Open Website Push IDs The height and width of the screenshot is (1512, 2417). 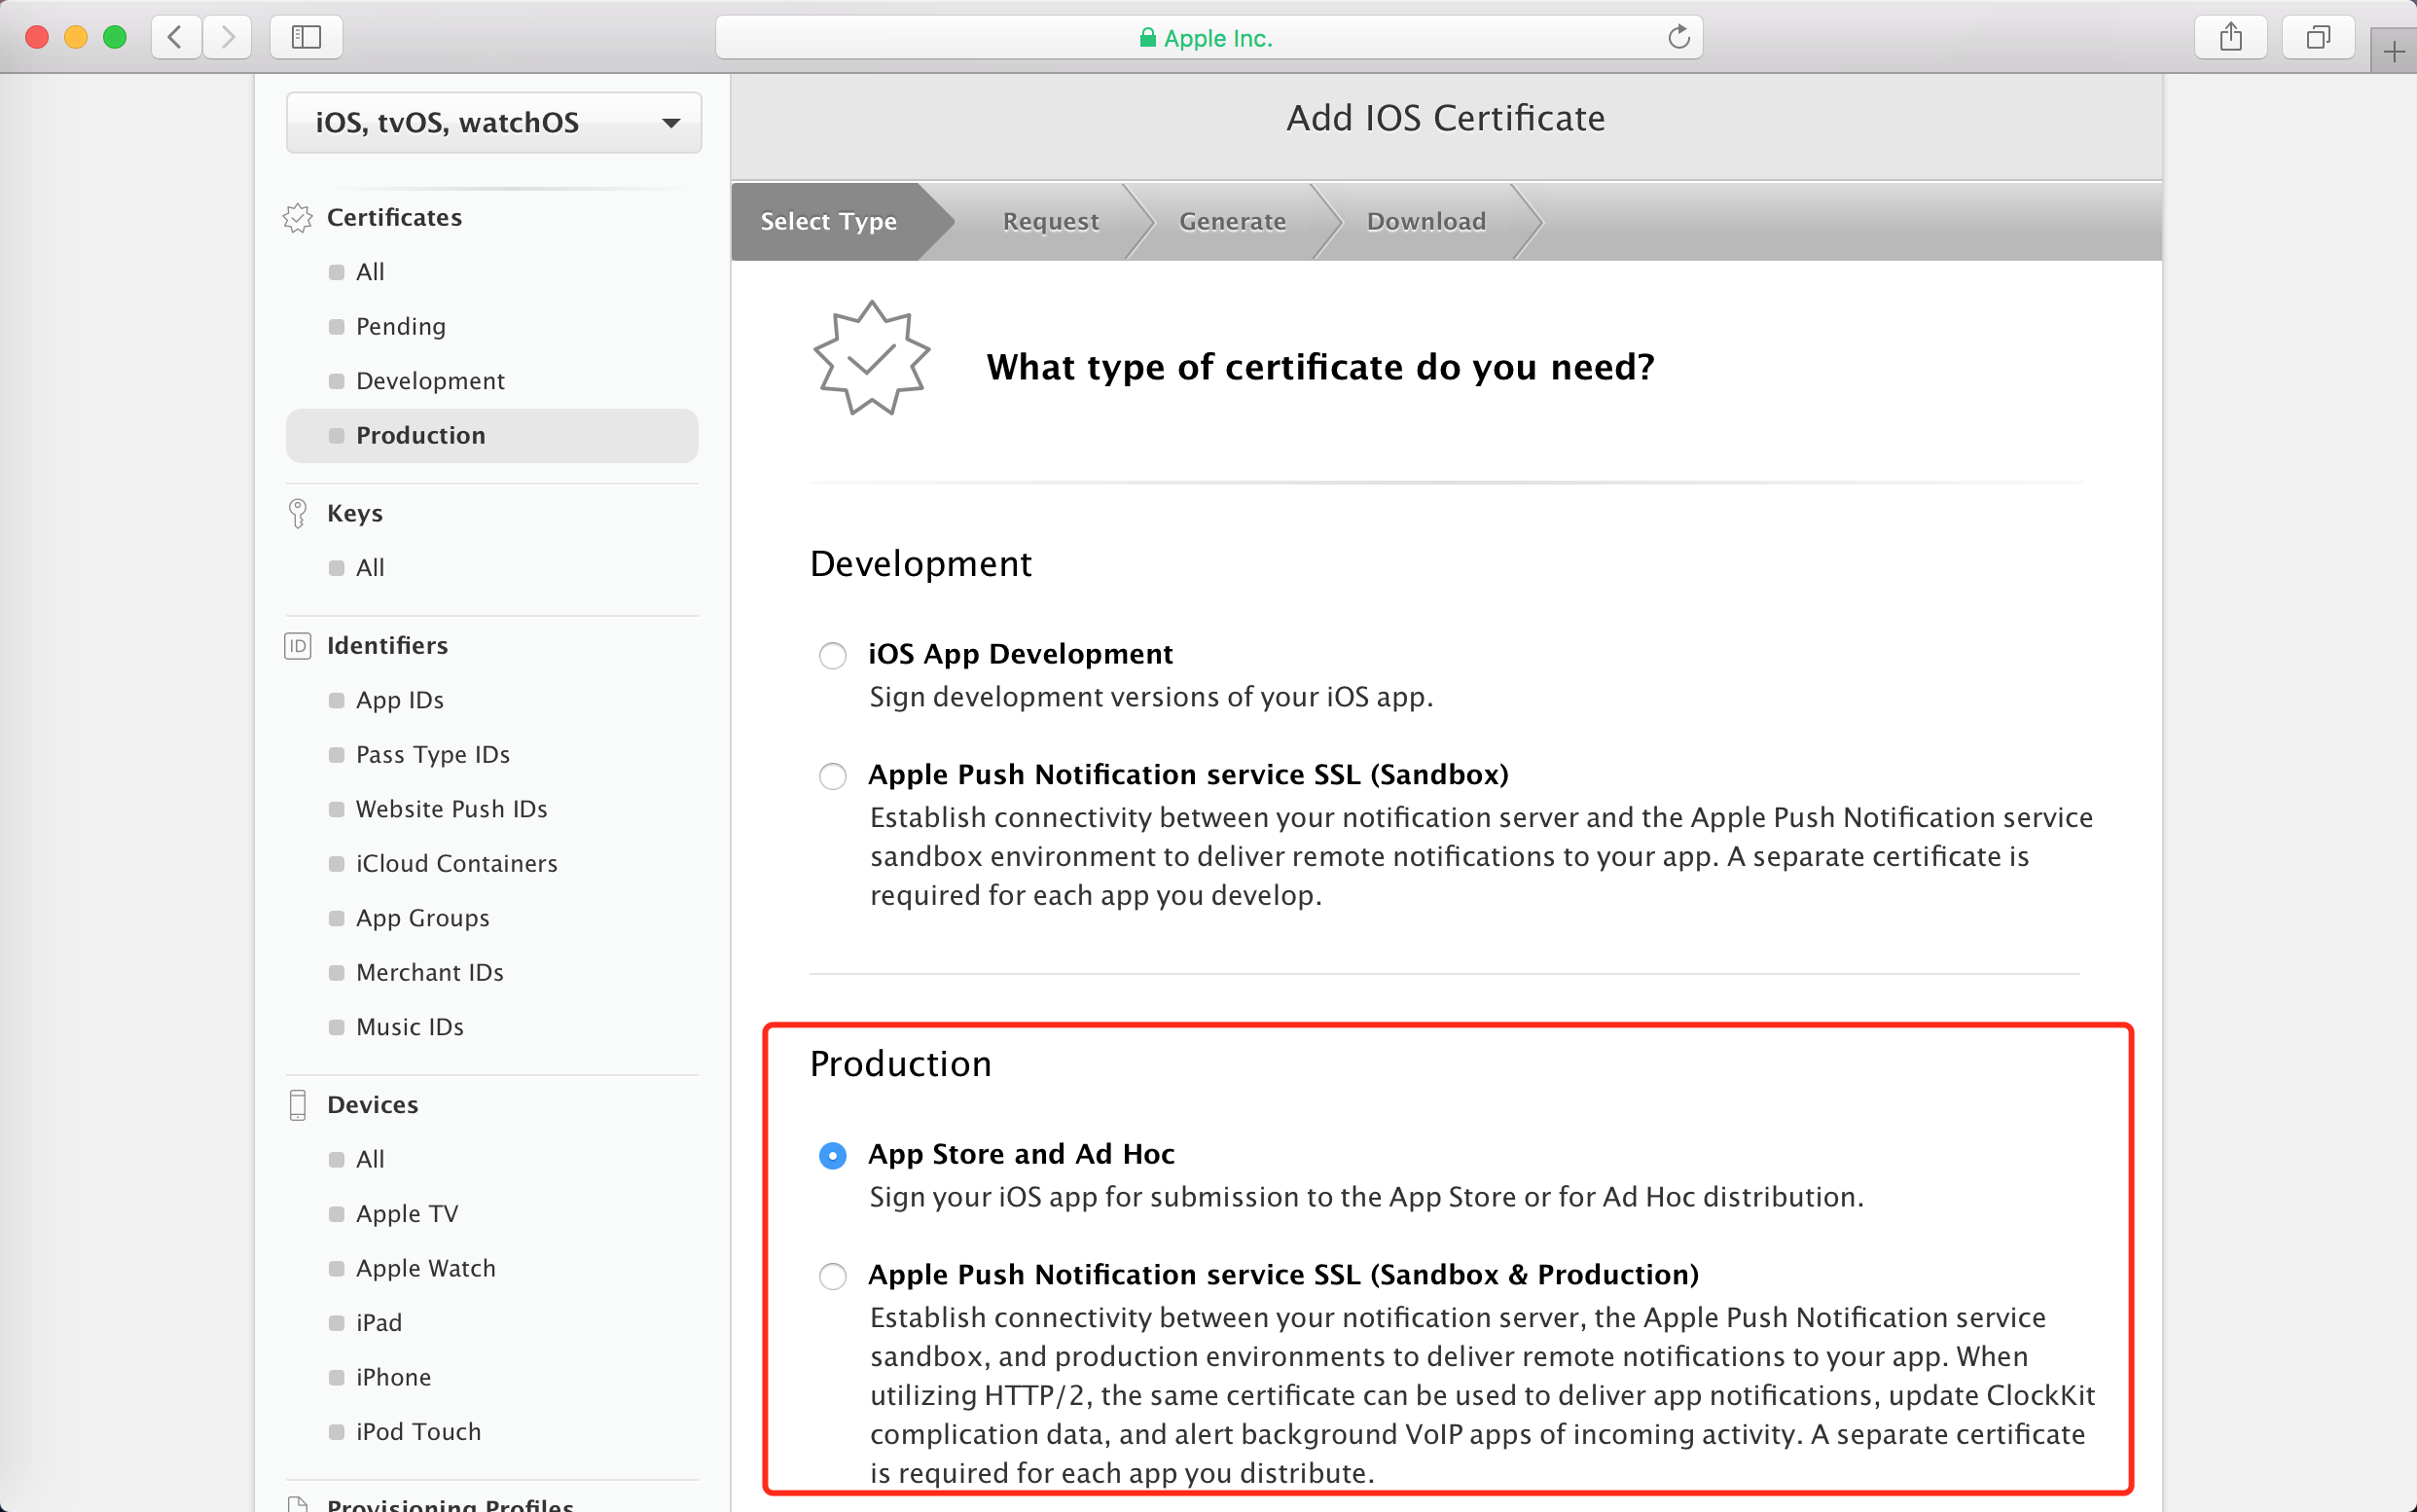point(452,809)
